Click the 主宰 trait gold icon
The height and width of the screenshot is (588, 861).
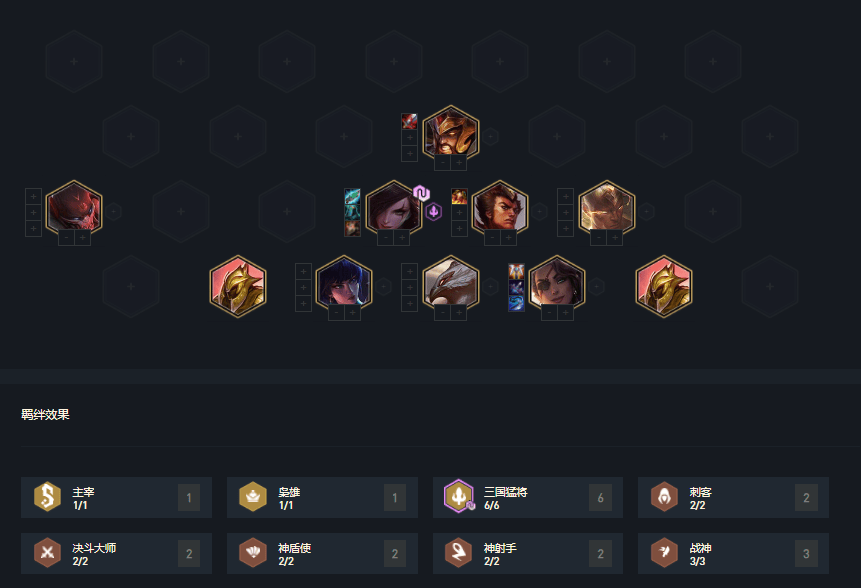tap(48, 497)
